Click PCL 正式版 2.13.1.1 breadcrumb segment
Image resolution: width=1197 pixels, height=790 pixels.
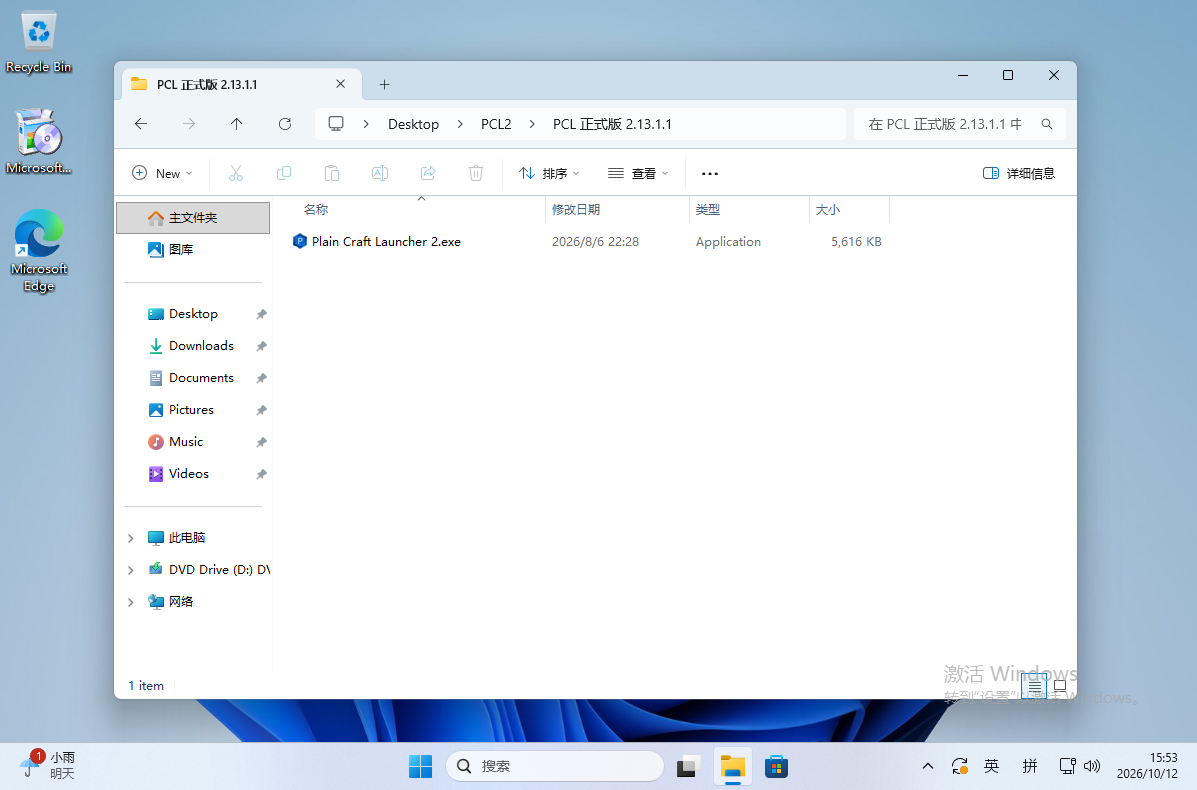tap(612, 124)
